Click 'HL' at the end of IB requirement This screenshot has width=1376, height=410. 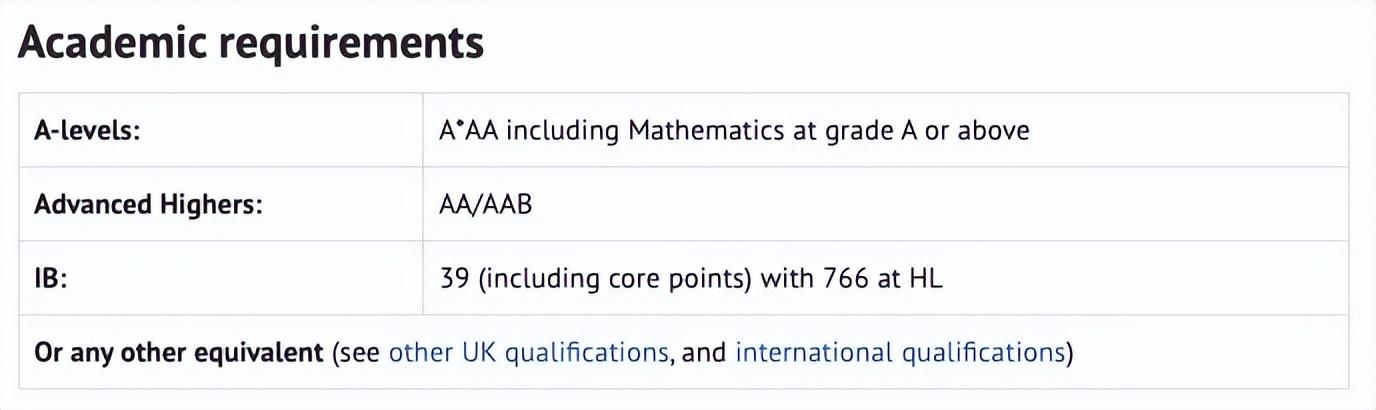[x=926, y=279]
